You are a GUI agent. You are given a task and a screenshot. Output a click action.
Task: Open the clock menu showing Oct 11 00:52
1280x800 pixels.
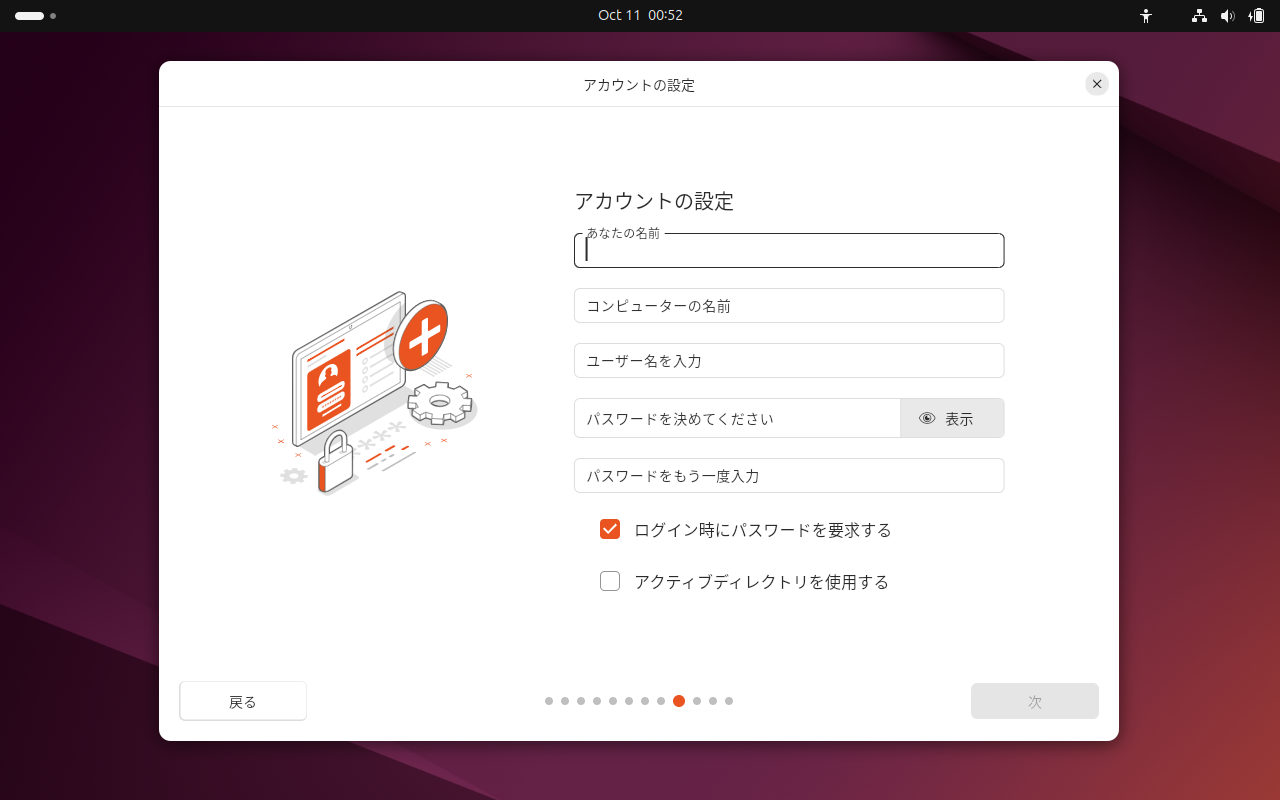pyautogui.click(x=640, y=15)
